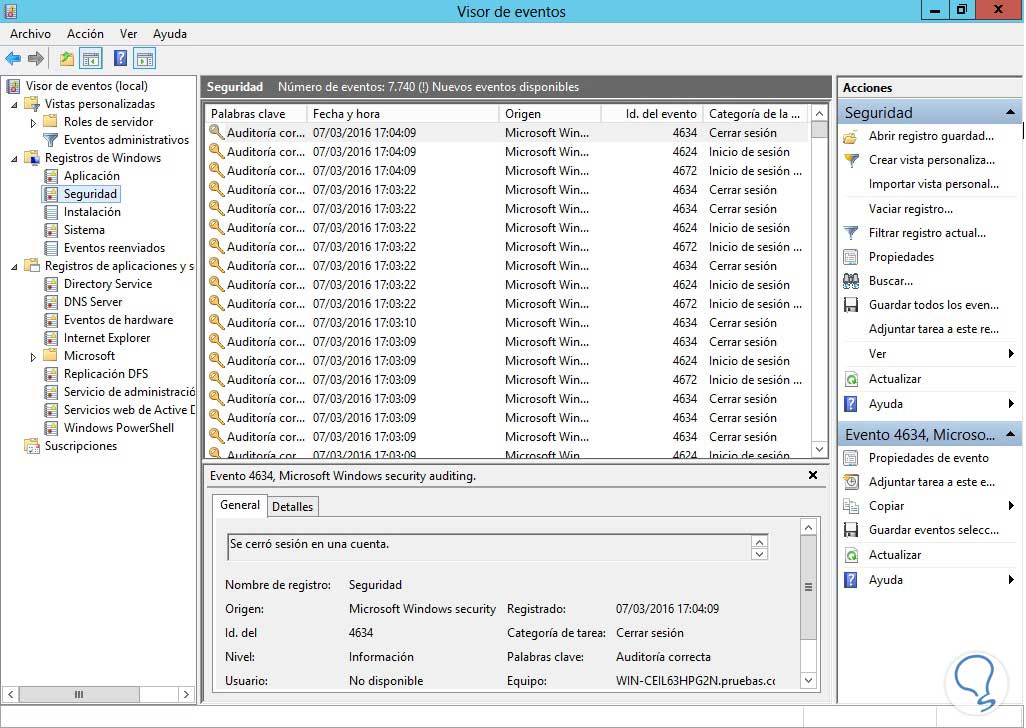Open the Ver submenu arrow
The height and width of the screenshot is (728, 1026).
pos(1011,354)
